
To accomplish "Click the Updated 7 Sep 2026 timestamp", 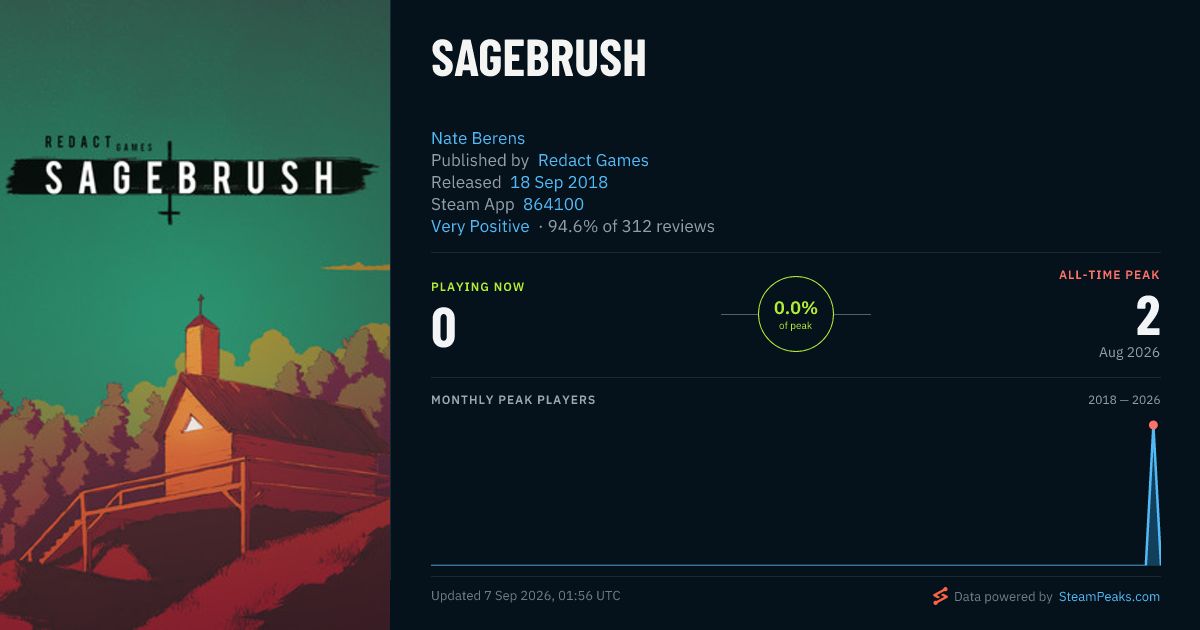I will point(526,596).
